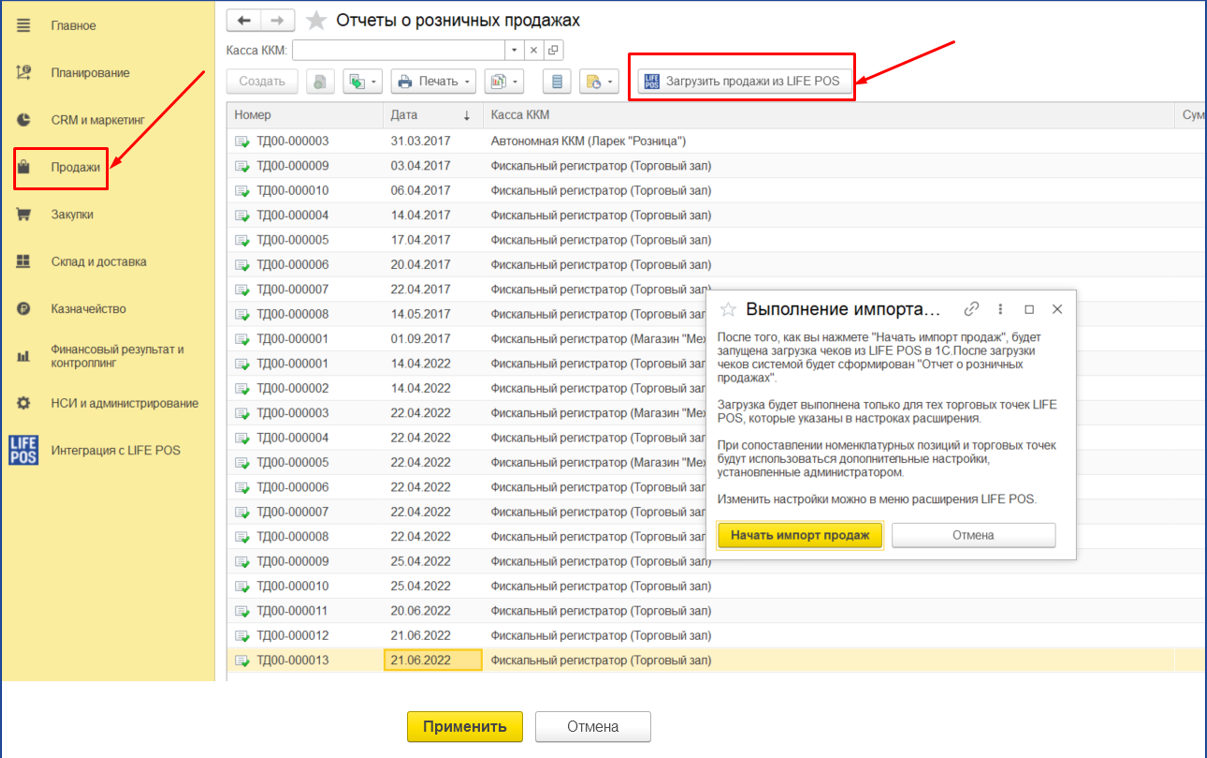This screenshot has width=1207, height=758.
Task: Expand the create-based-on dropdown after the post icon
Action: click(x=363, y=81)
